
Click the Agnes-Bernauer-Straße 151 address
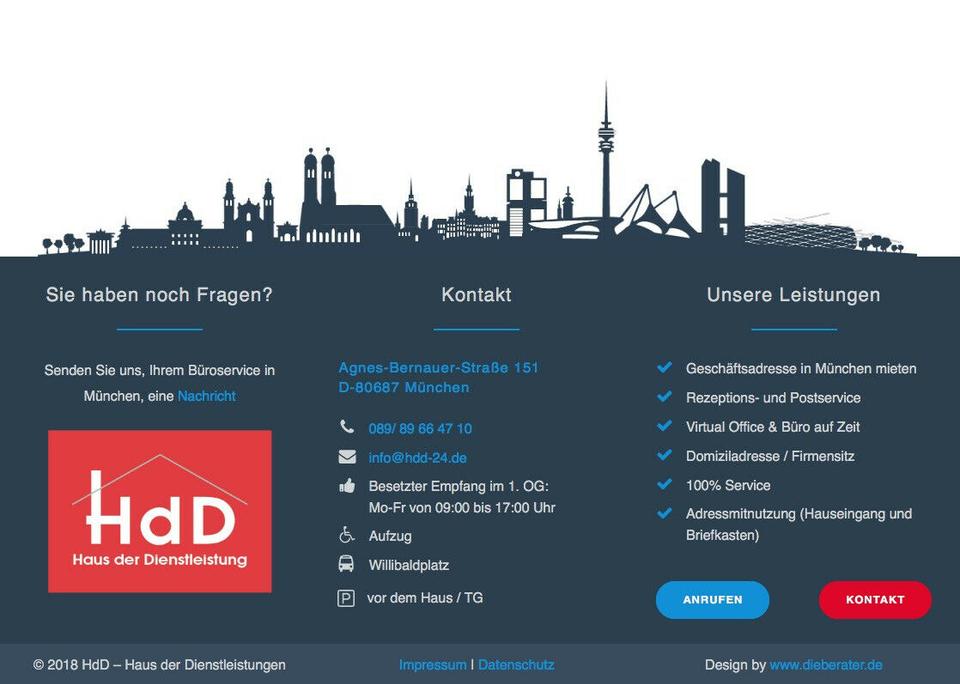click(x=438, y=368)
